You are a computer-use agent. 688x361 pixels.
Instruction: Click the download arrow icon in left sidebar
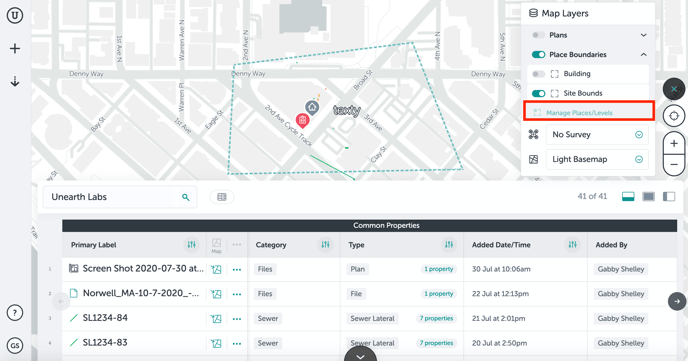click(15, 82)
